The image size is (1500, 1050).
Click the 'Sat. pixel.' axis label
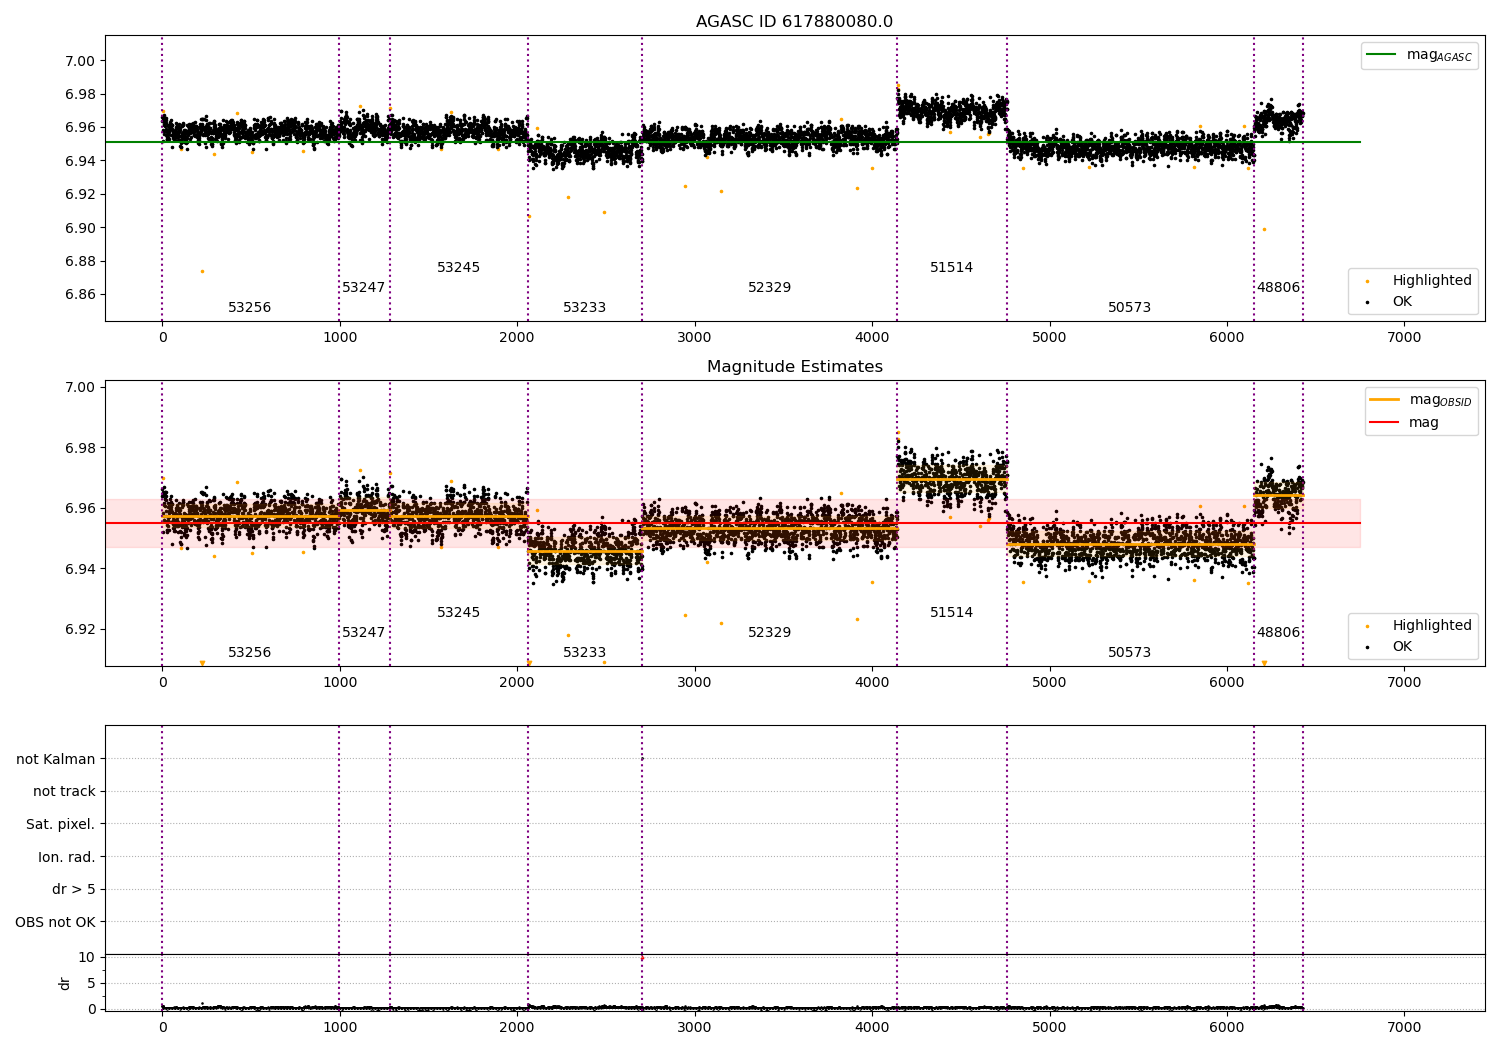61,825
